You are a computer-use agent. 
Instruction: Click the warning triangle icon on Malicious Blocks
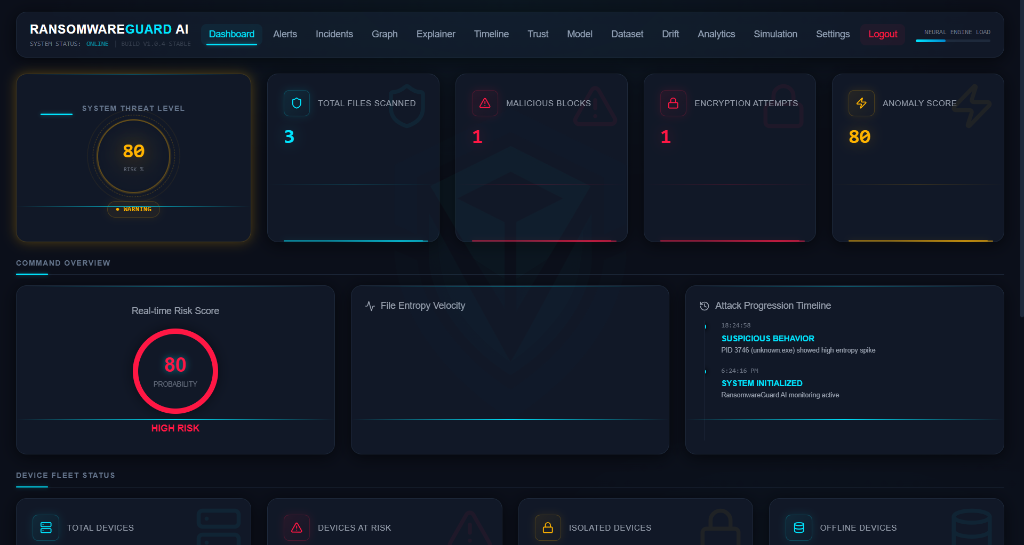tap(485, 103)
